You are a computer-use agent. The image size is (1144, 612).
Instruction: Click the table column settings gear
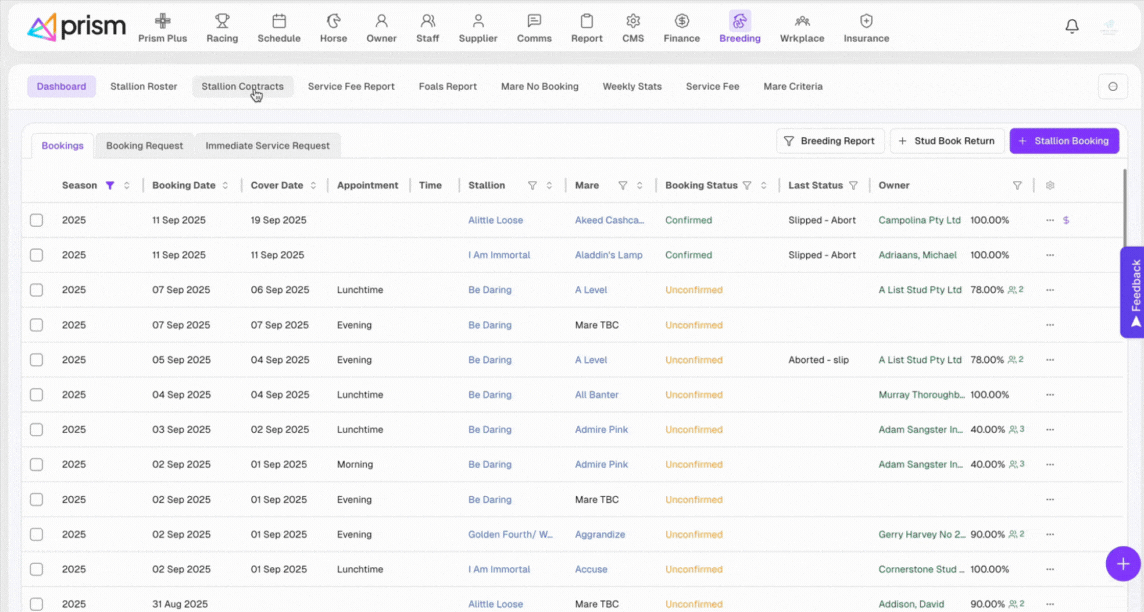click(x=1050, y=185)
